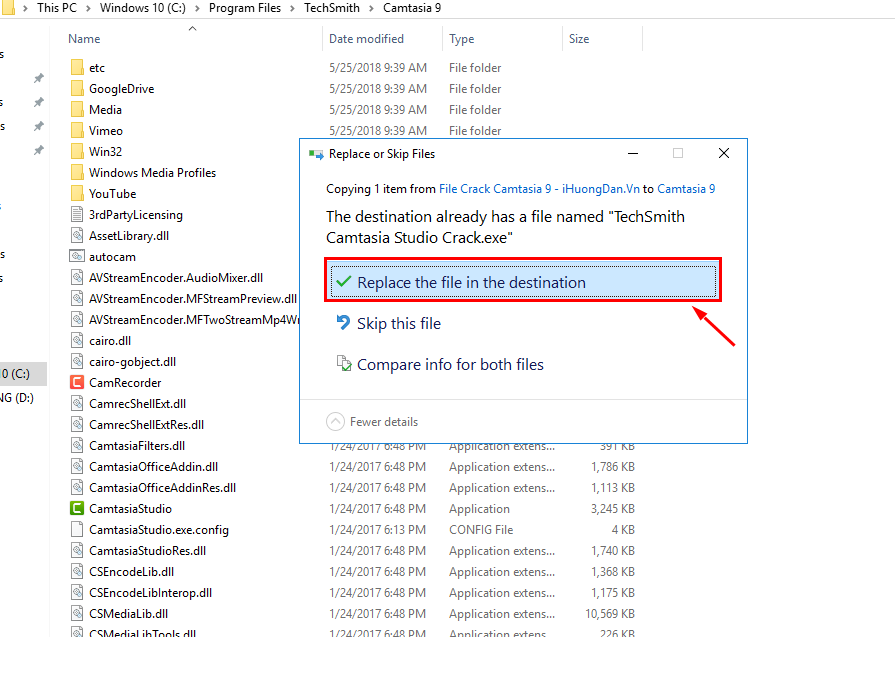Image resolution: width=895 pixels, height=683 pixels.
Task: Click the compare files document icon
Action: click(344, 363)
